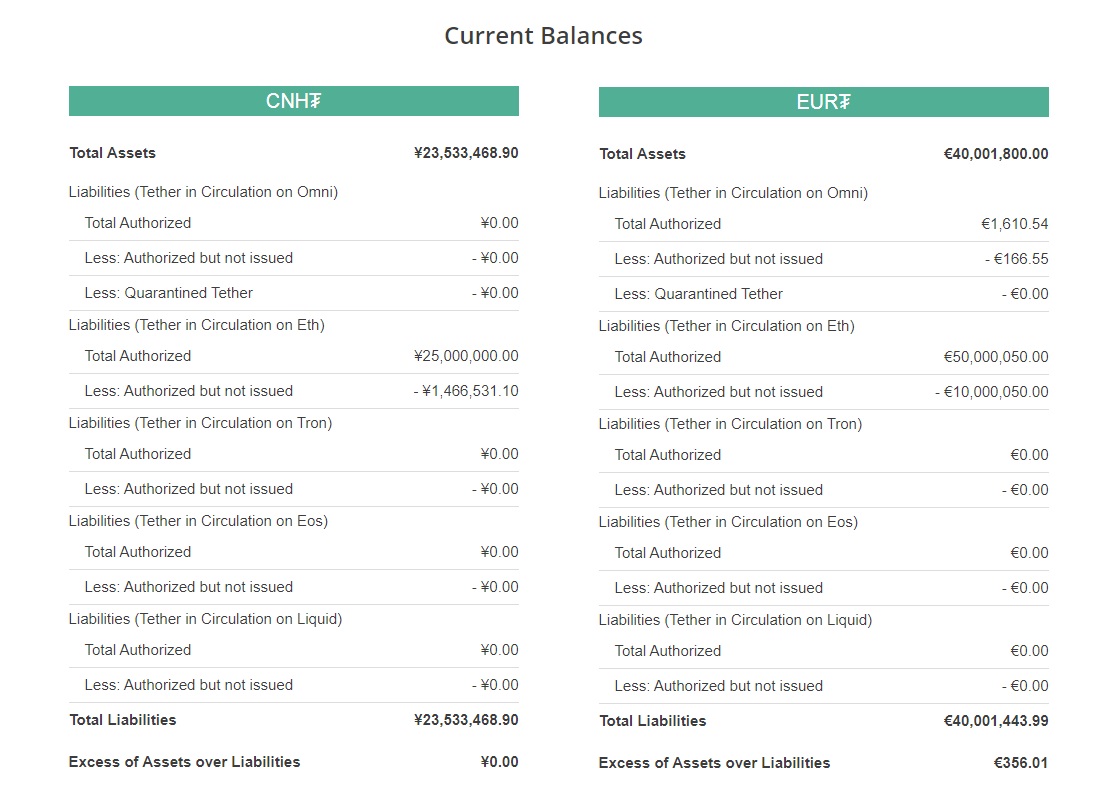The height and width of the screenshot is (786, 1106).
Task: Select the €1,610.54 Omni Total Authorized value
Action: (1015, 224)
